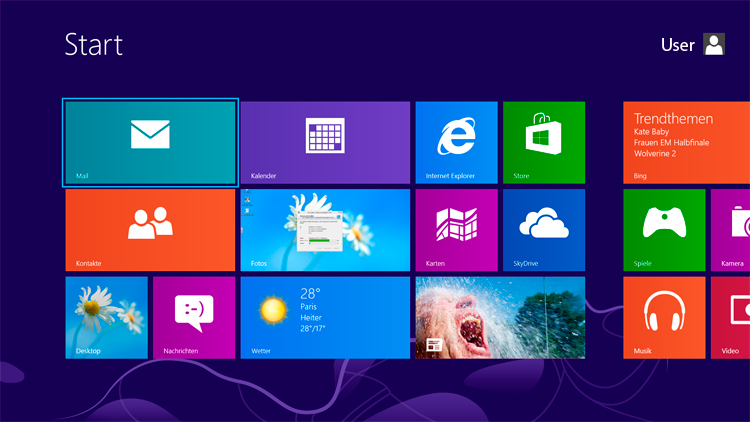Open the Kontakte people tile

click(x=150, y=230)
